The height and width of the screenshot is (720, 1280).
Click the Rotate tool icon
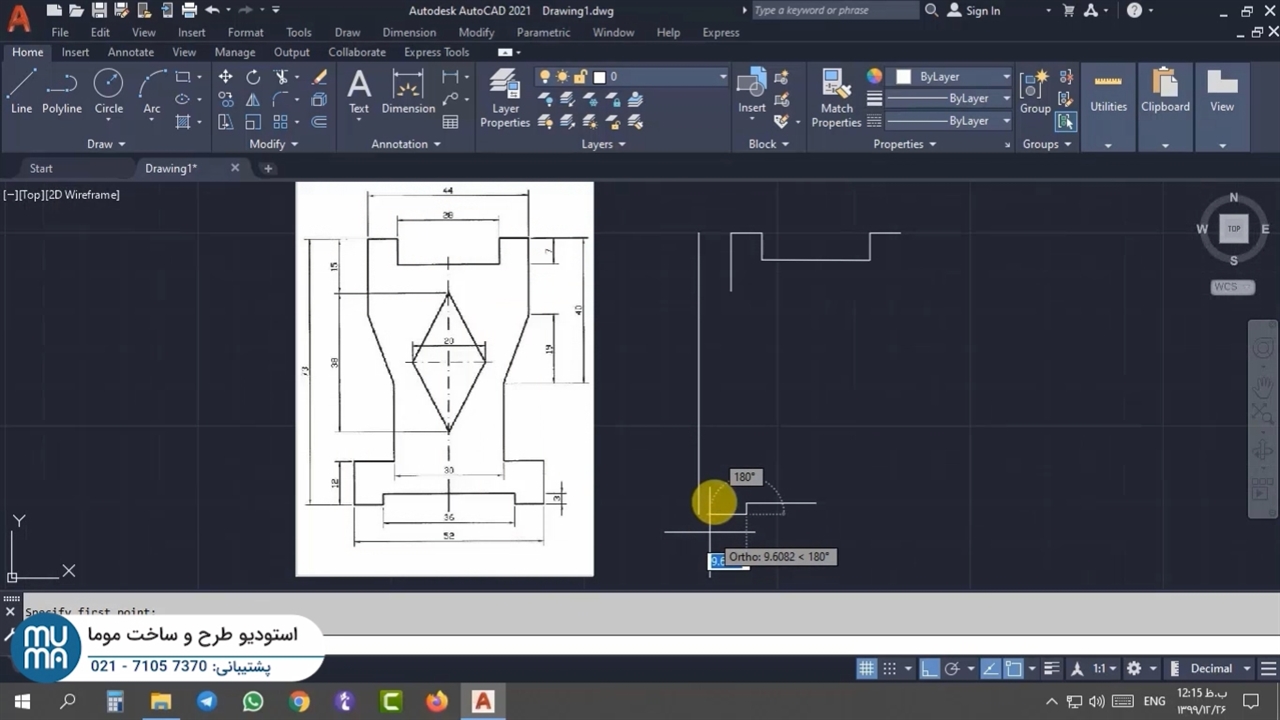click(253, 77)
